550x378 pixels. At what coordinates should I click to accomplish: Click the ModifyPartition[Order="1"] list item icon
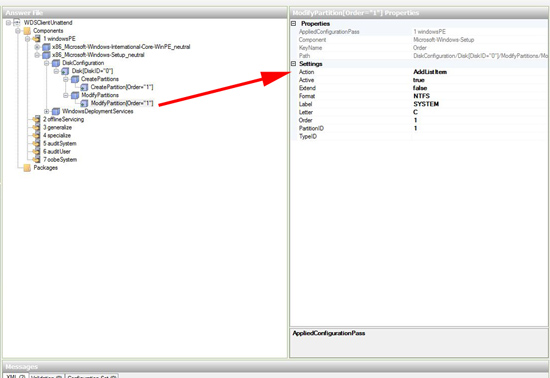(84, 103)
